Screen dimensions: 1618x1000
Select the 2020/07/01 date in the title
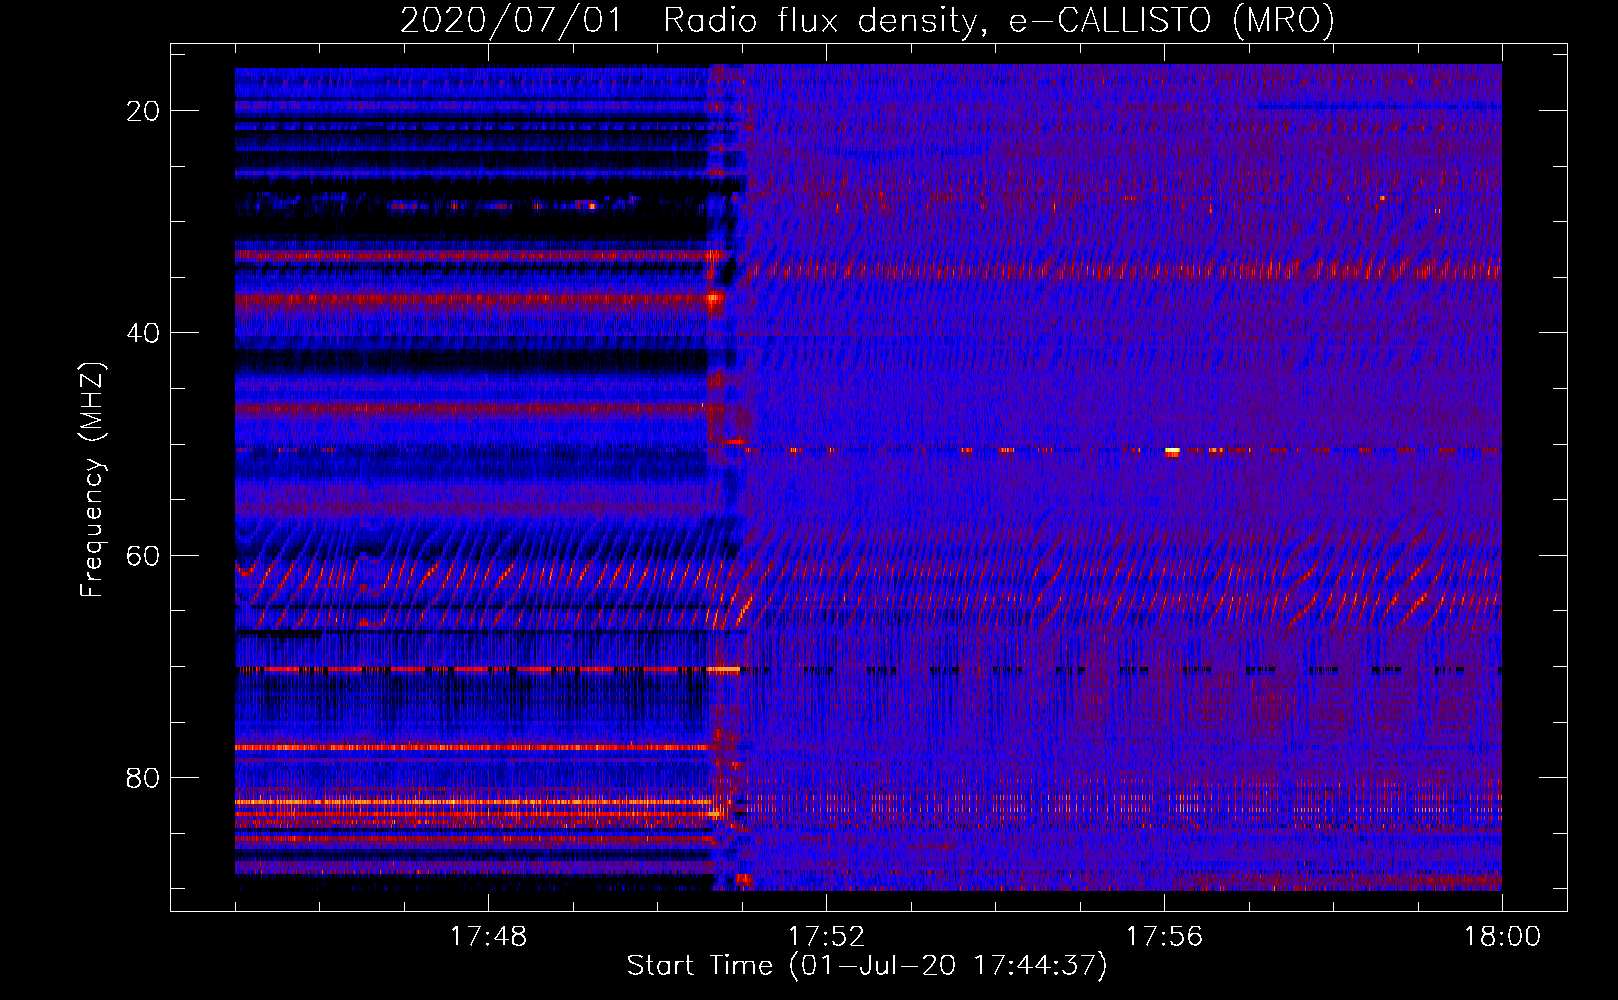point(510,20)
